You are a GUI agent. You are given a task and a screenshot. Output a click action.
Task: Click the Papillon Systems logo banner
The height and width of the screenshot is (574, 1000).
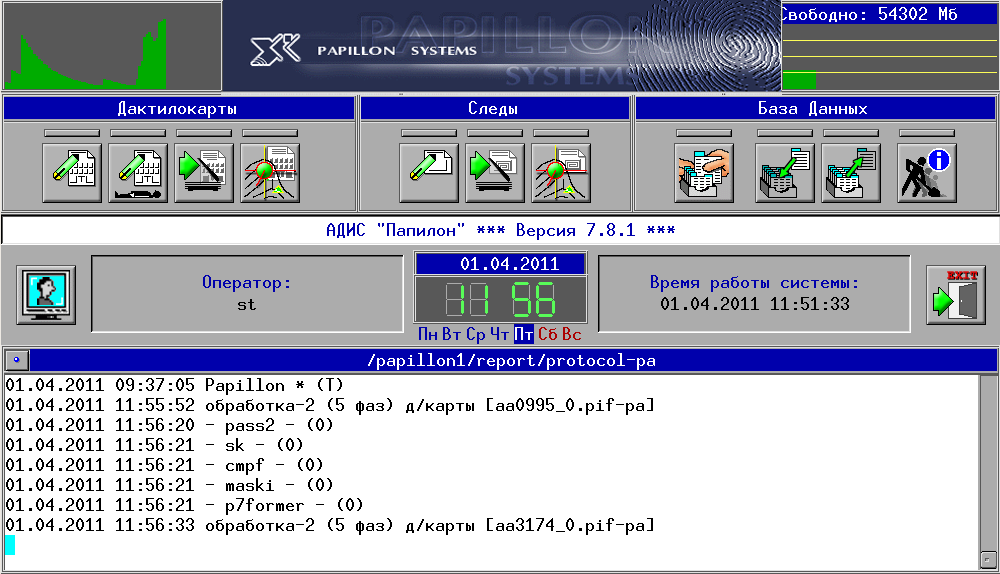pos(501,46)
